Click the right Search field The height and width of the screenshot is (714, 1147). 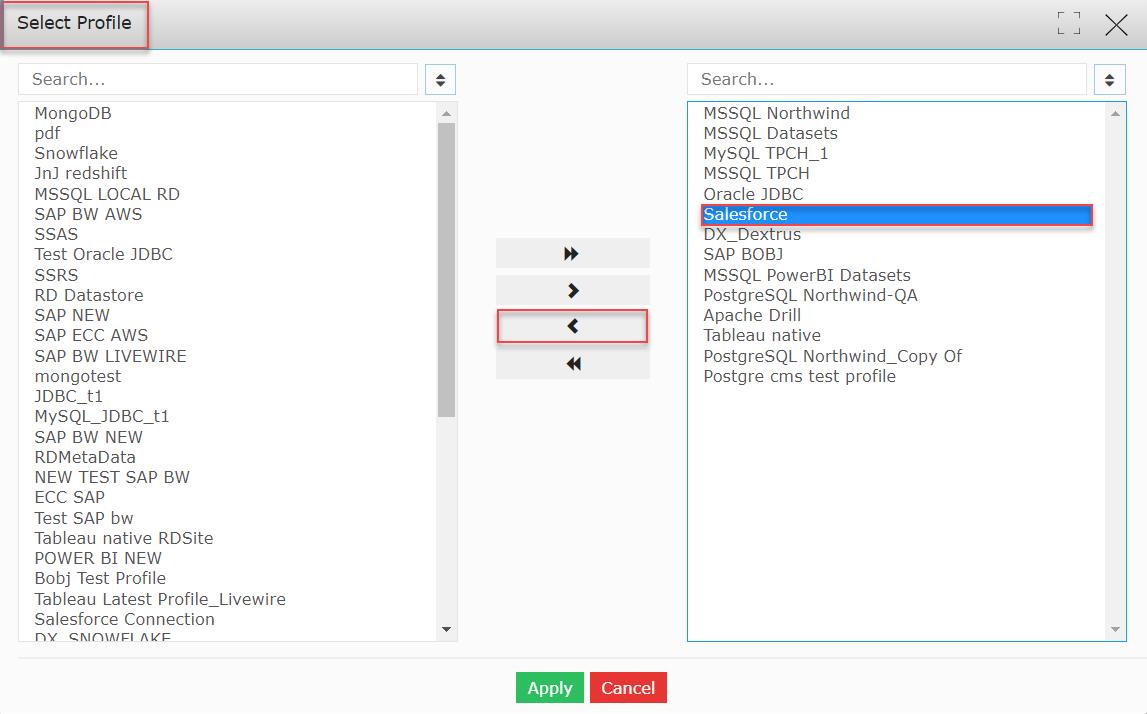click(887, 79)
